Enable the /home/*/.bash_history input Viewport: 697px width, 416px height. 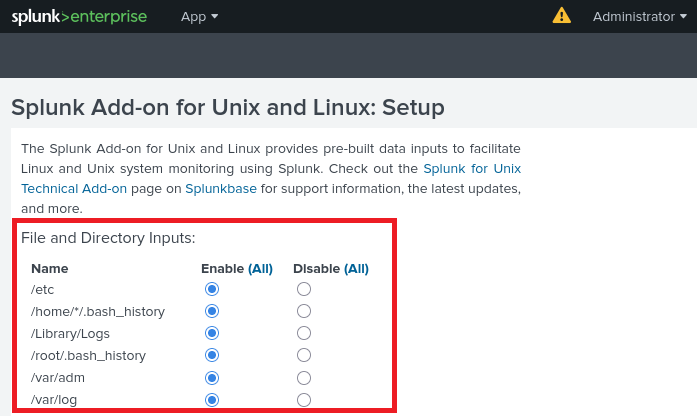(211, 311)
